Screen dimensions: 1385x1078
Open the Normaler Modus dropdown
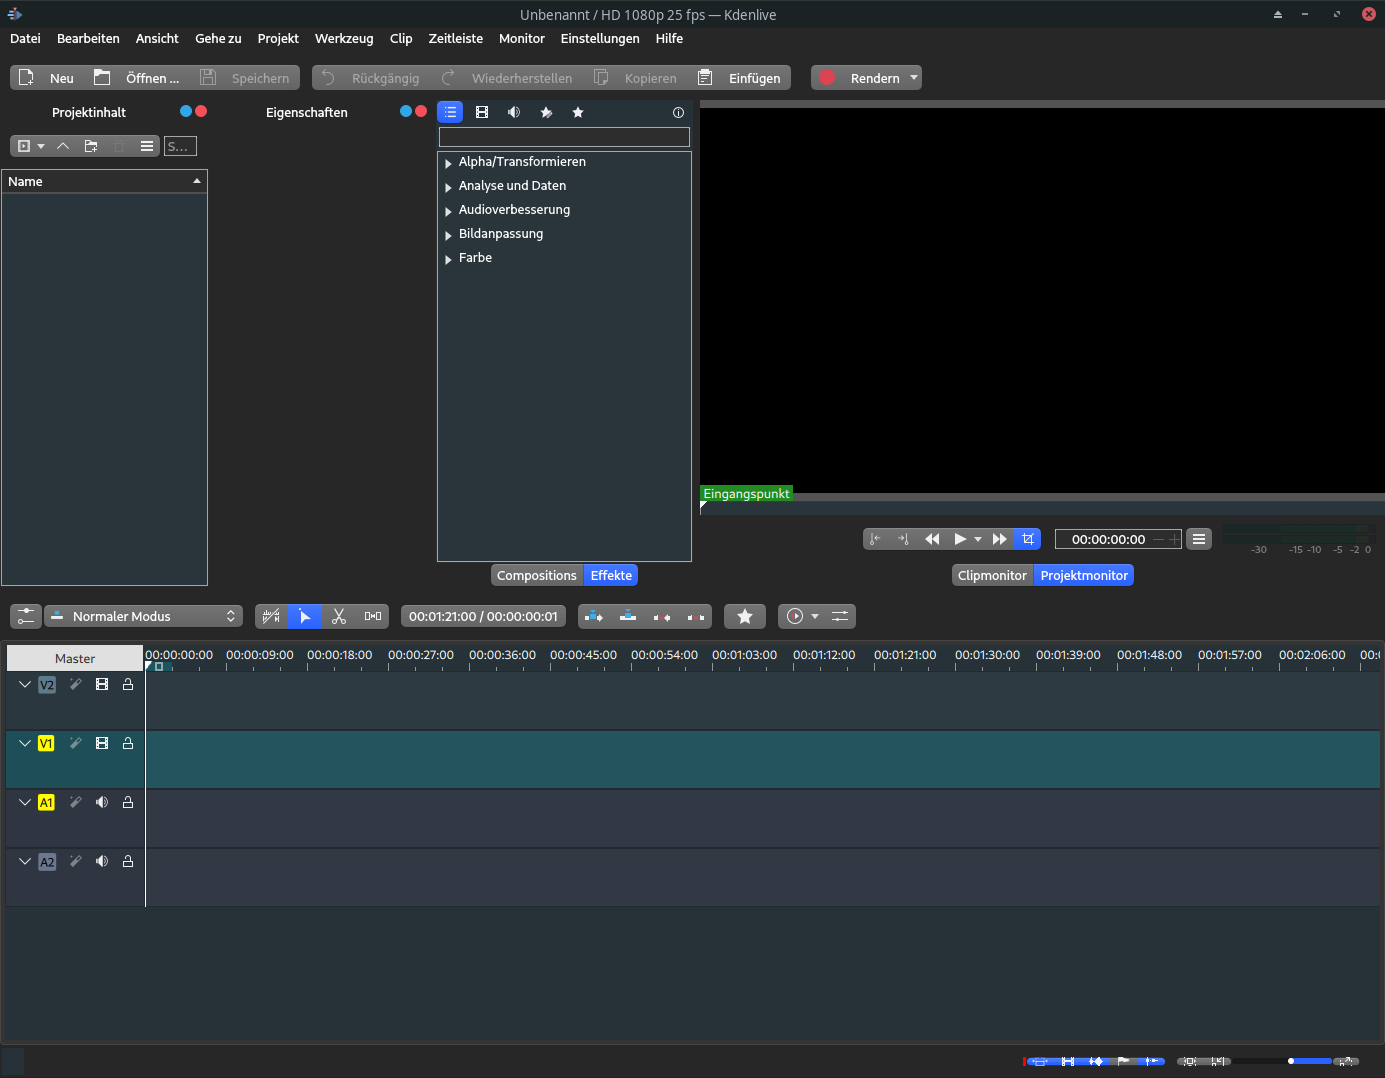[x=143, y=617]
